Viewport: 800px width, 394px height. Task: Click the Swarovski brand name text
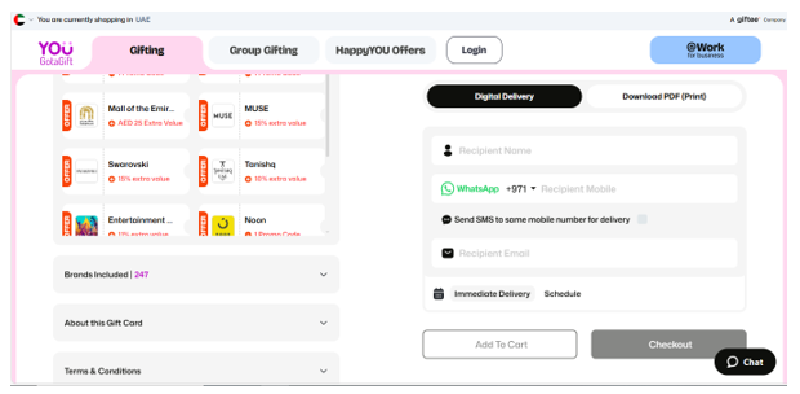[128, 164]
